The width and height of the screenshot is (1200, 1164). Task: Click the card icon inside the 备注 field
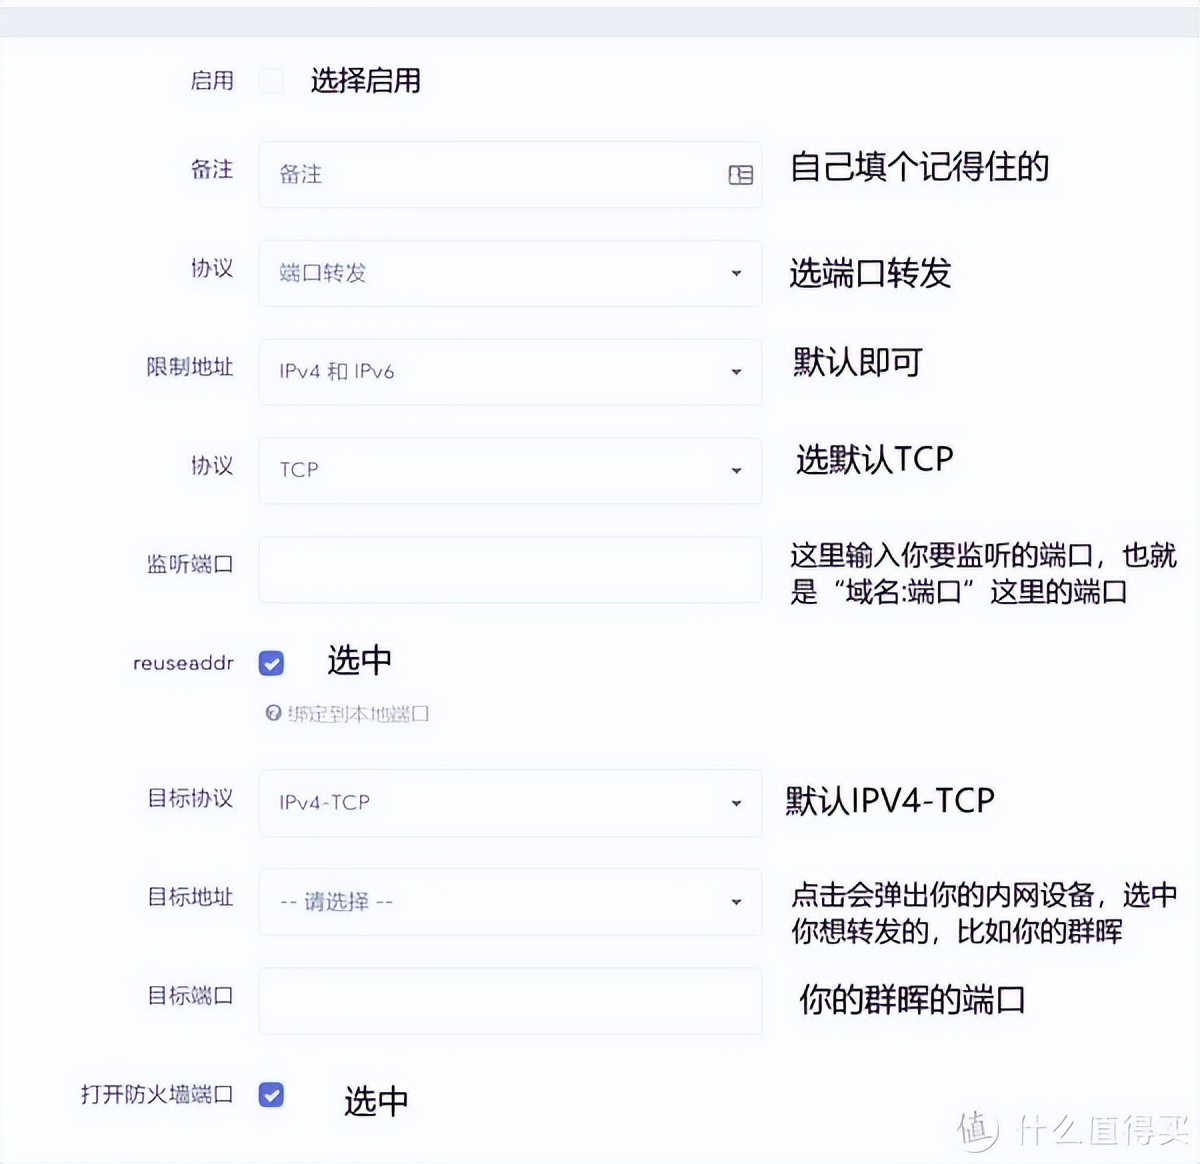(x=740, y=175)
